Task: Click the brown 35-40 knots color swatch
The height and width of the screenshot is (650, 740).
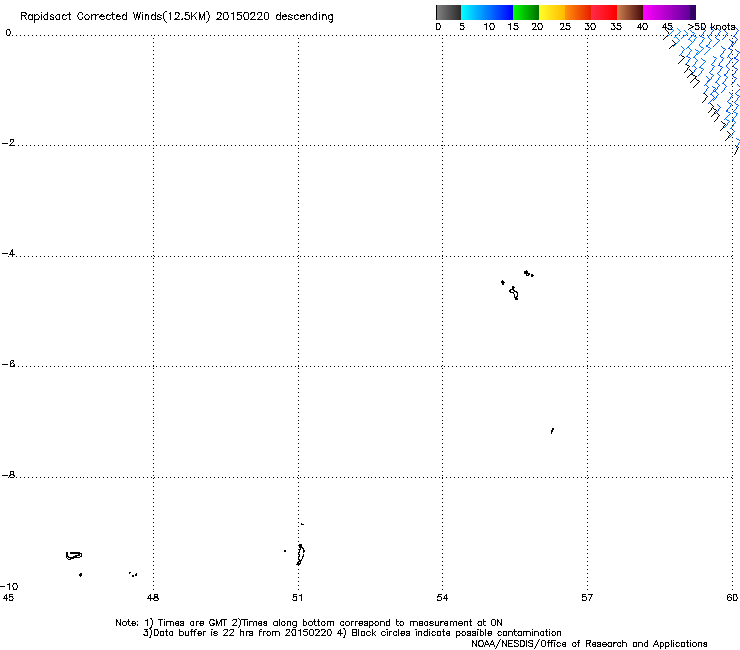Action: point(630,12)
